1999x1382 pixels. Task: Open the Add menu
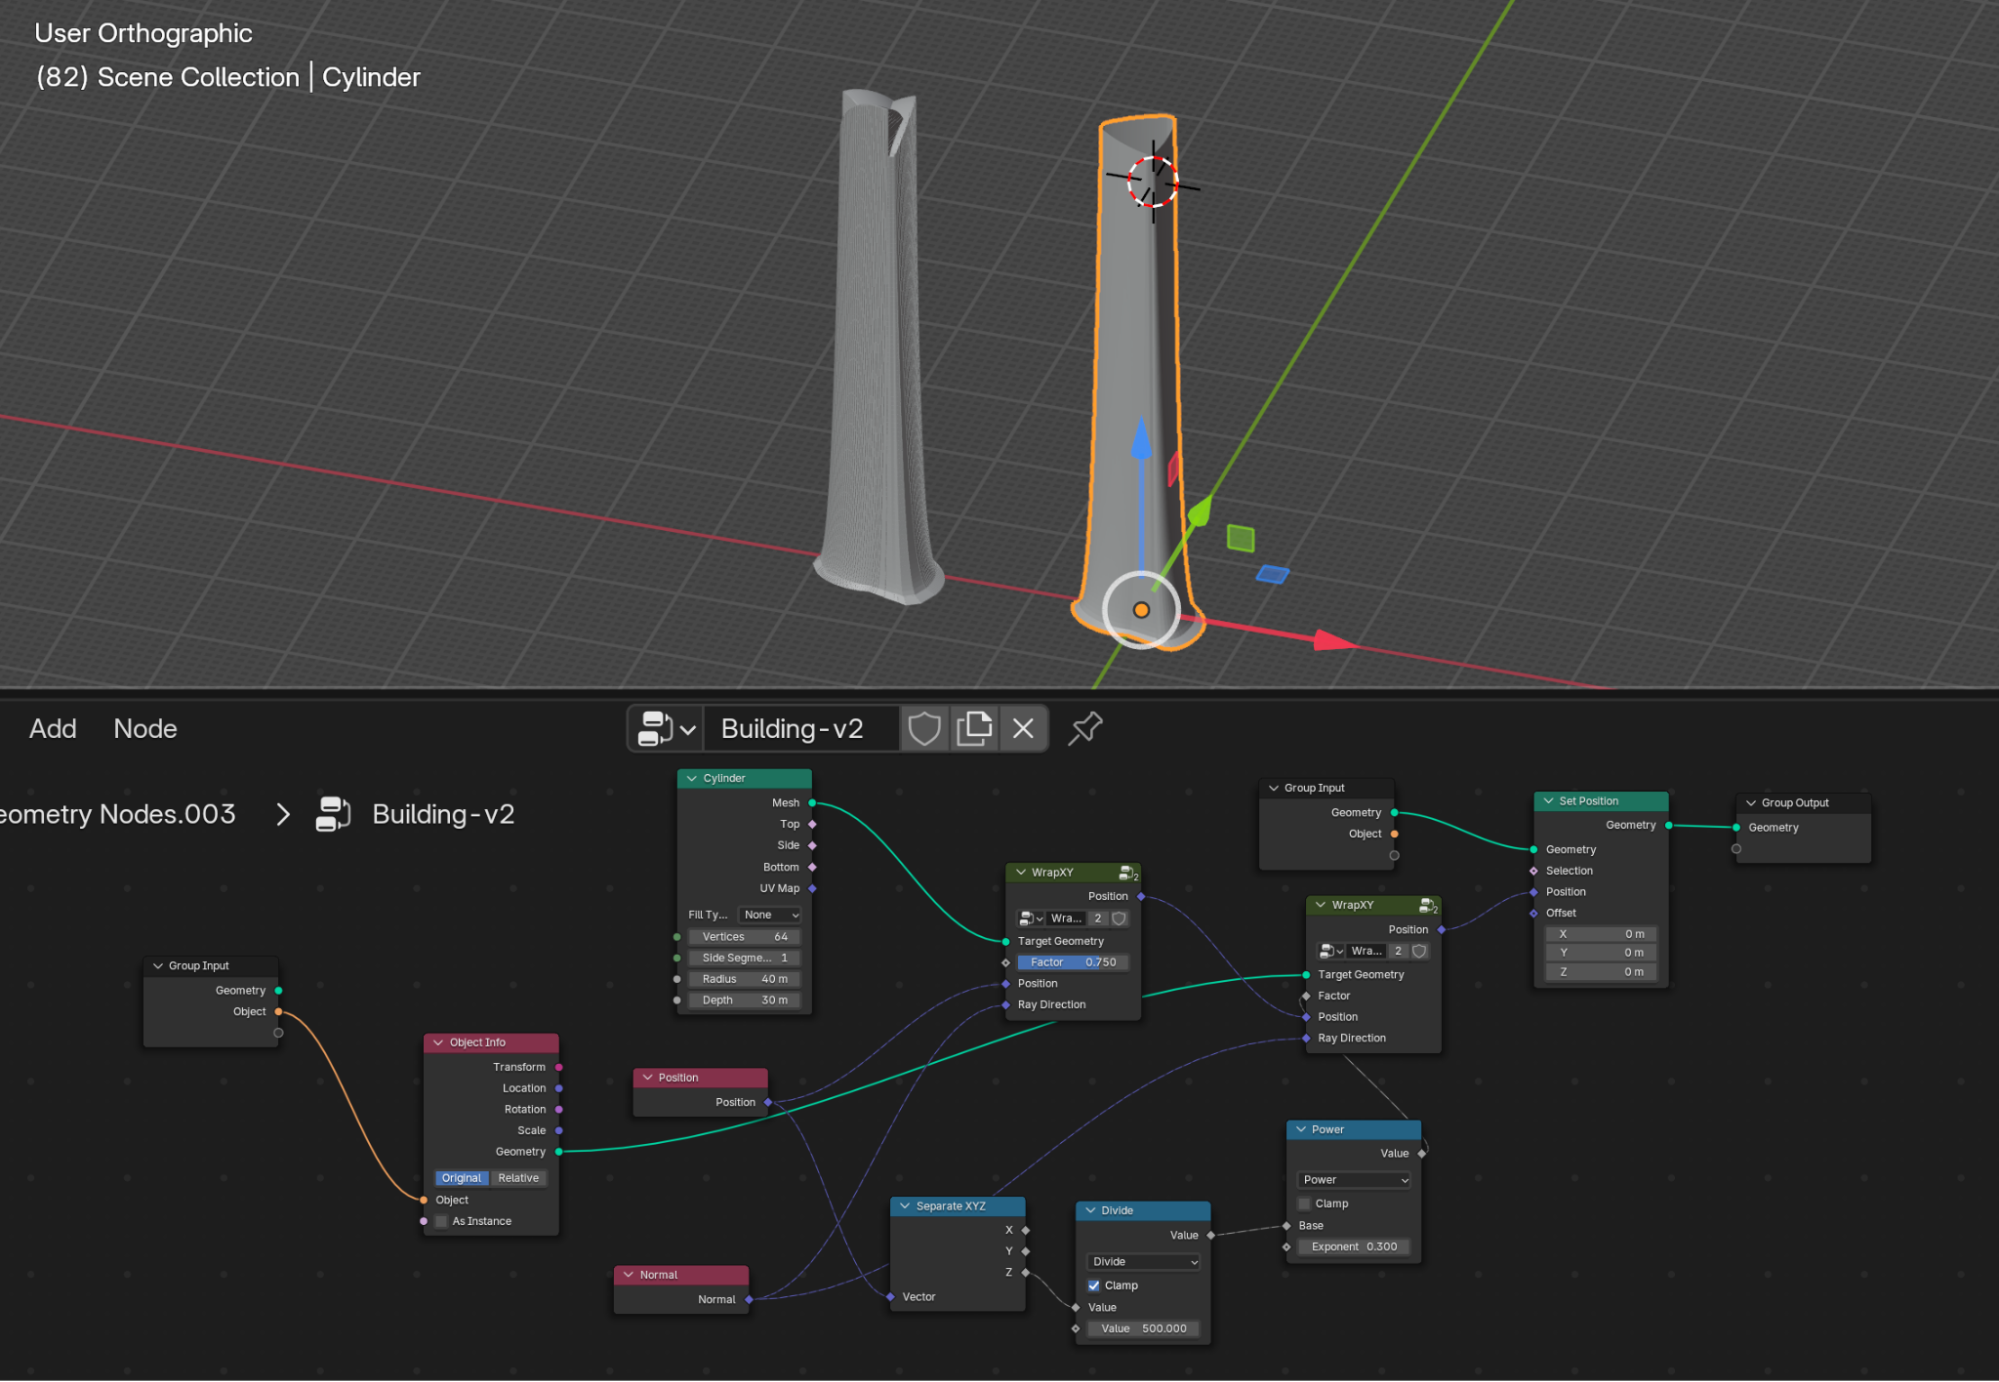[x=53, y=729]
